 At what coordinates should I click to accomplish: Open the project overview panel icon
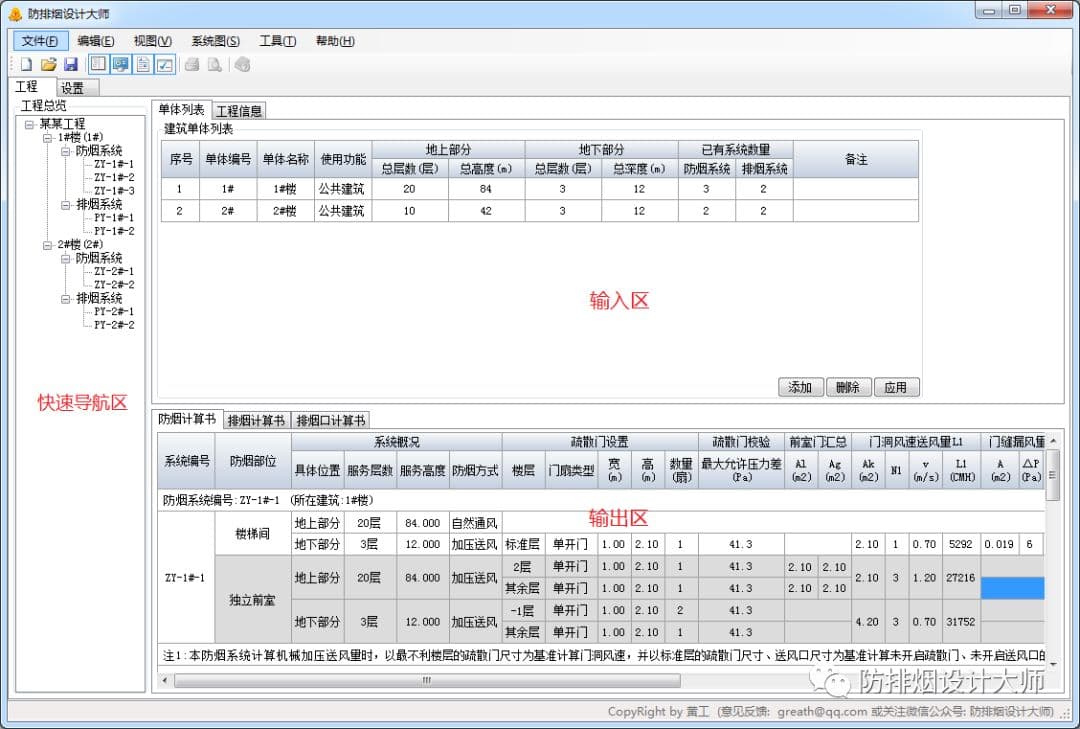97,63
